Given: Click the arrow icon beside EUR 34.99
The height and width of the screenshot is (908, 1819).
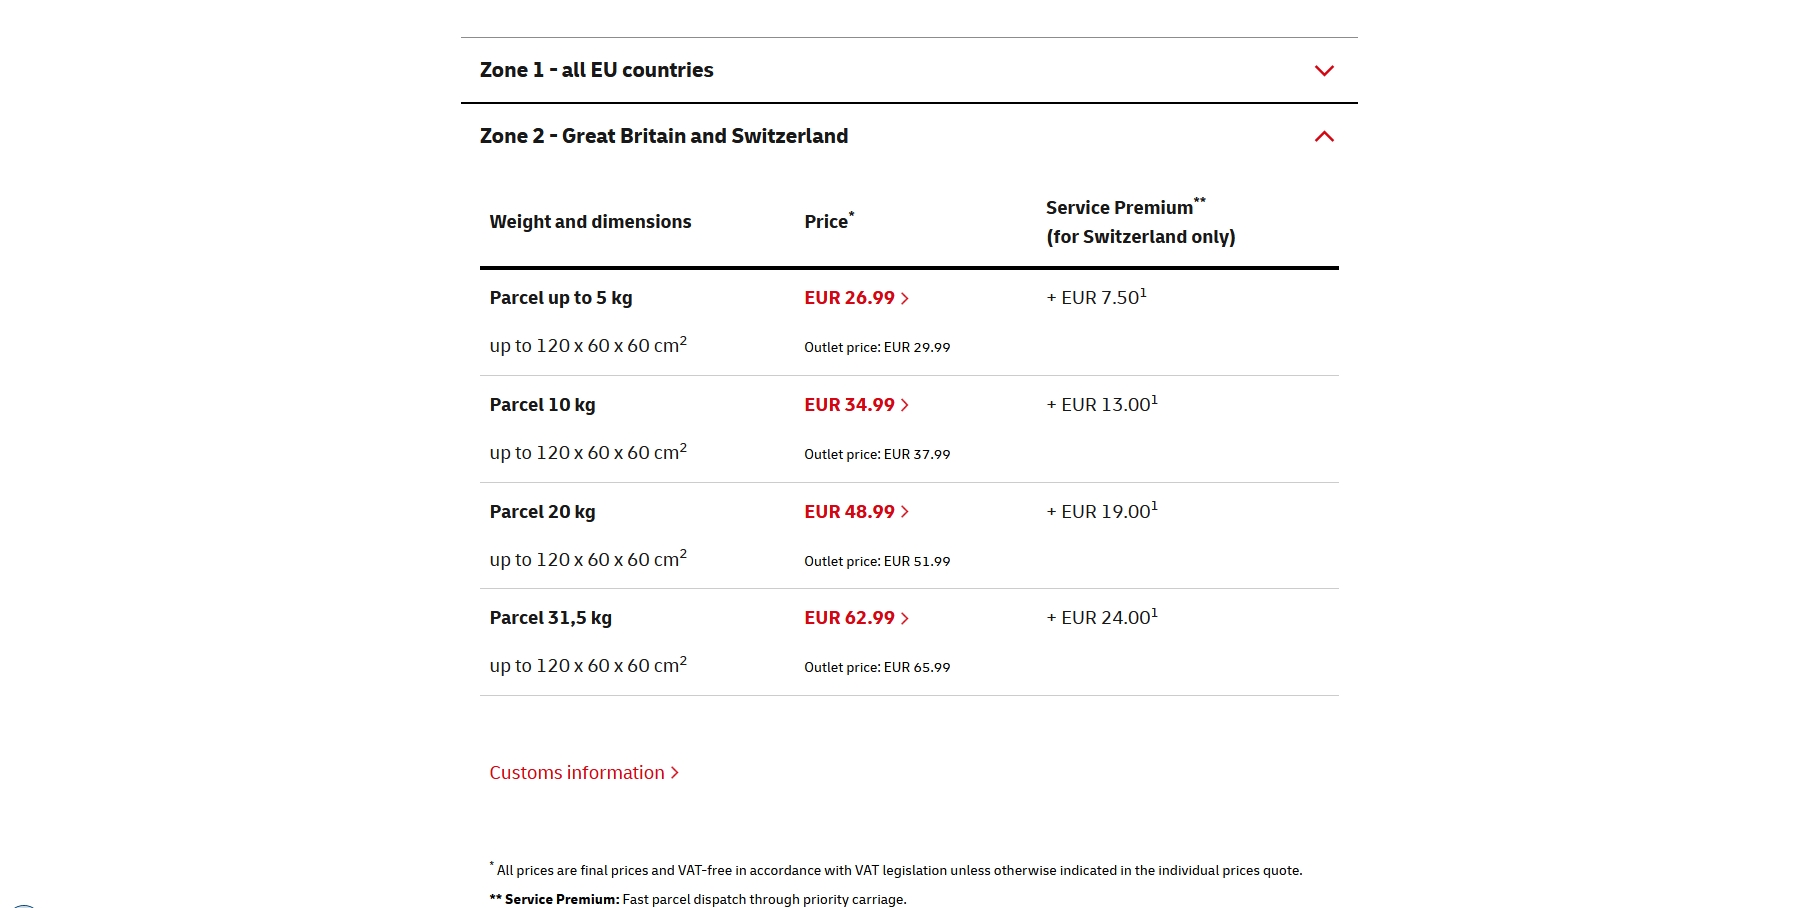Looking at the screenshot, I should (x=905, y=405).
